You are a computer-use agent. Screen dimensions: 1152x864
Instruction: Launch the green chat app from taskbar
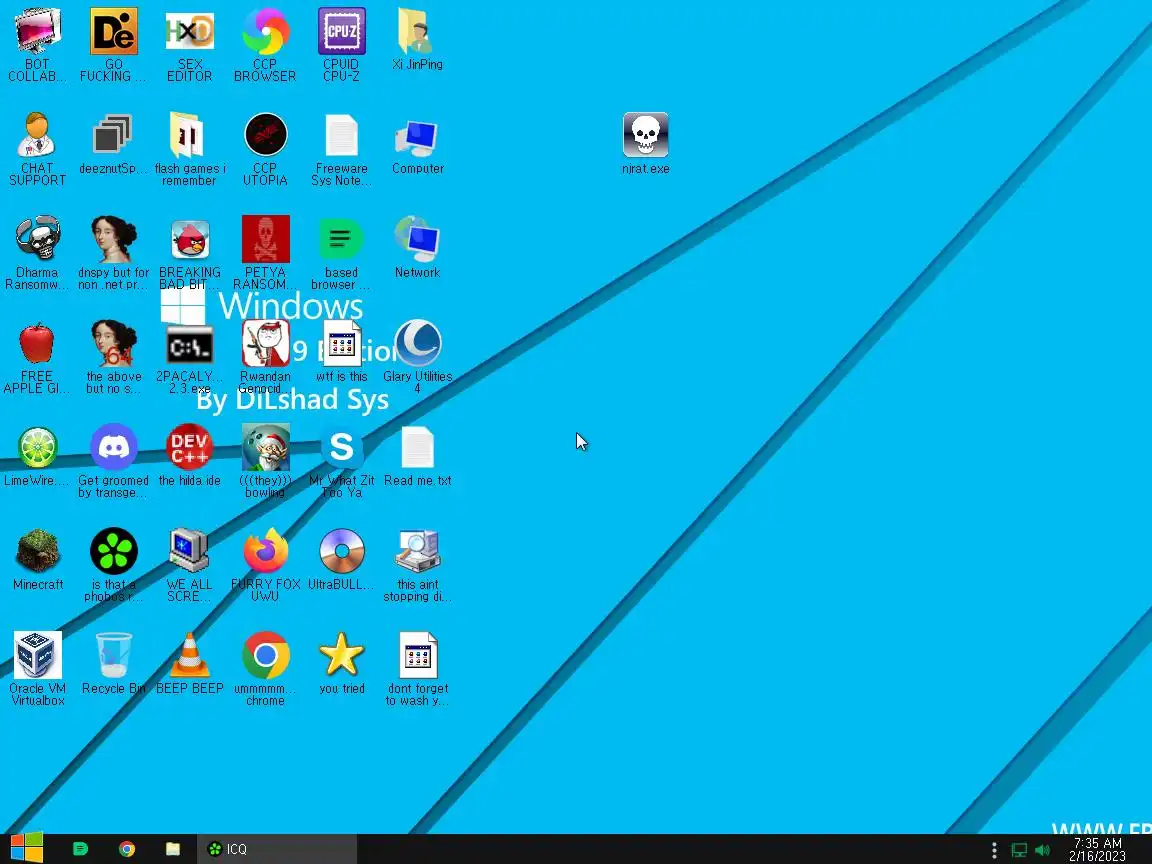pos(80,849)
